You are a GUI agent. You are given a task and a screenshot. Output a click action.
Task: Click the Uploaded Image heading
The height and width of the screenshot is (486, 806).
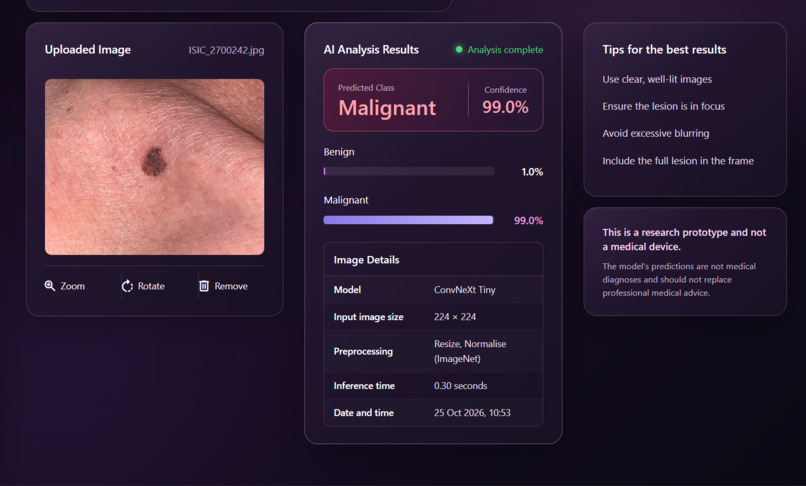[88, 49]
